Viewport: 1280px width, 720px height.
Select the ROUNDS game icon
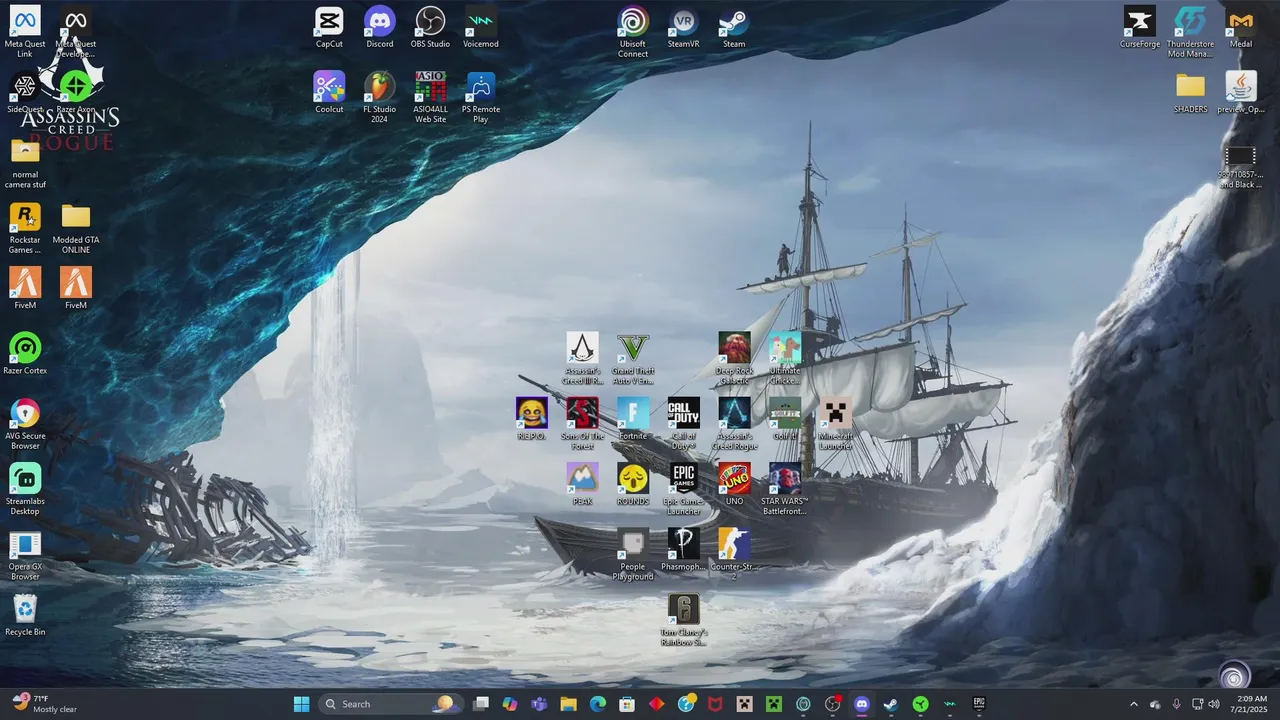(633, 485)
